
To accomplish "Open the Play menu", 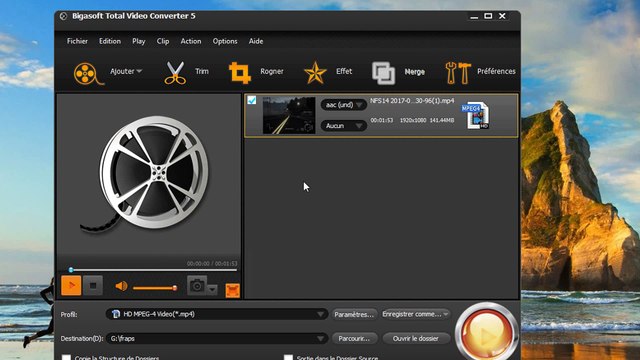I will [x=139, y=41].
